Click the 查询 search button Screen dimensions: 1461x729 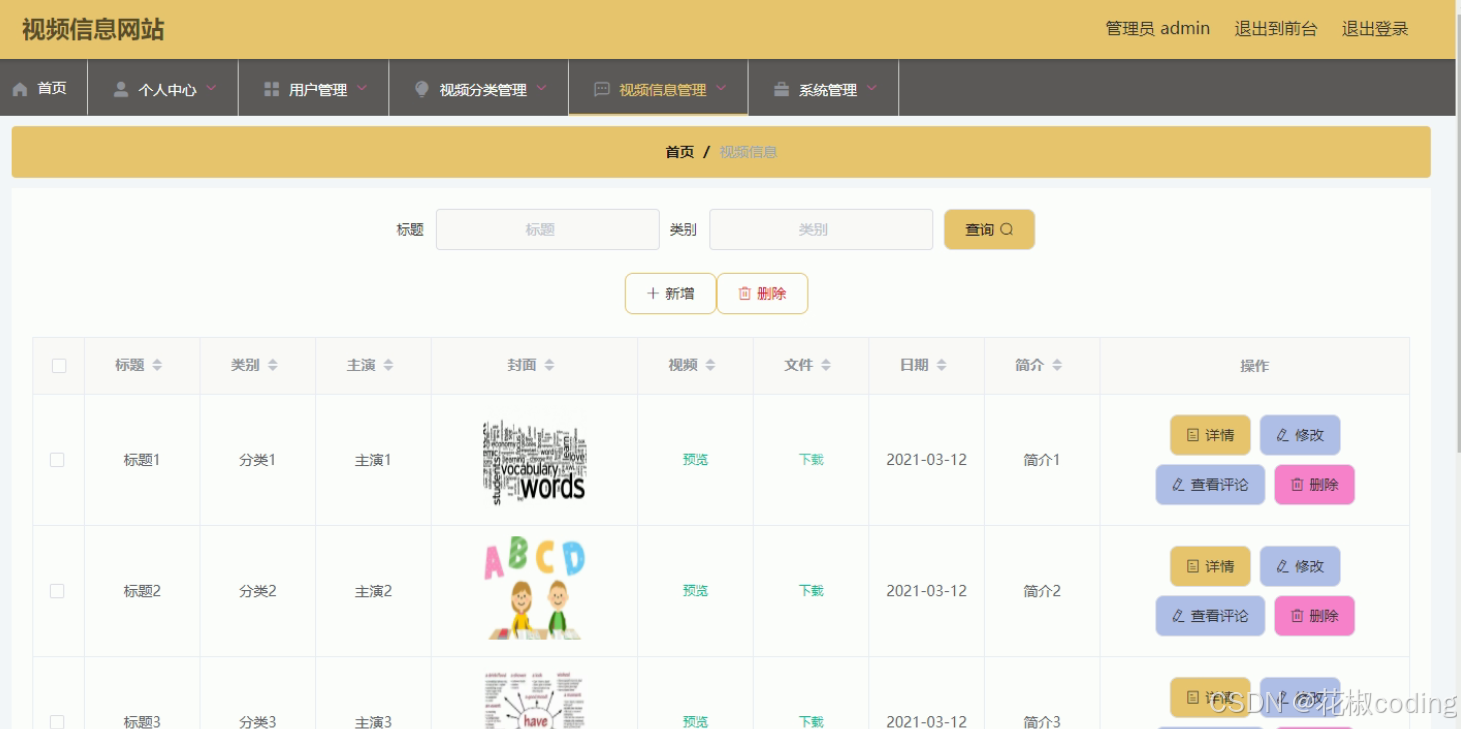click(989, 229)
